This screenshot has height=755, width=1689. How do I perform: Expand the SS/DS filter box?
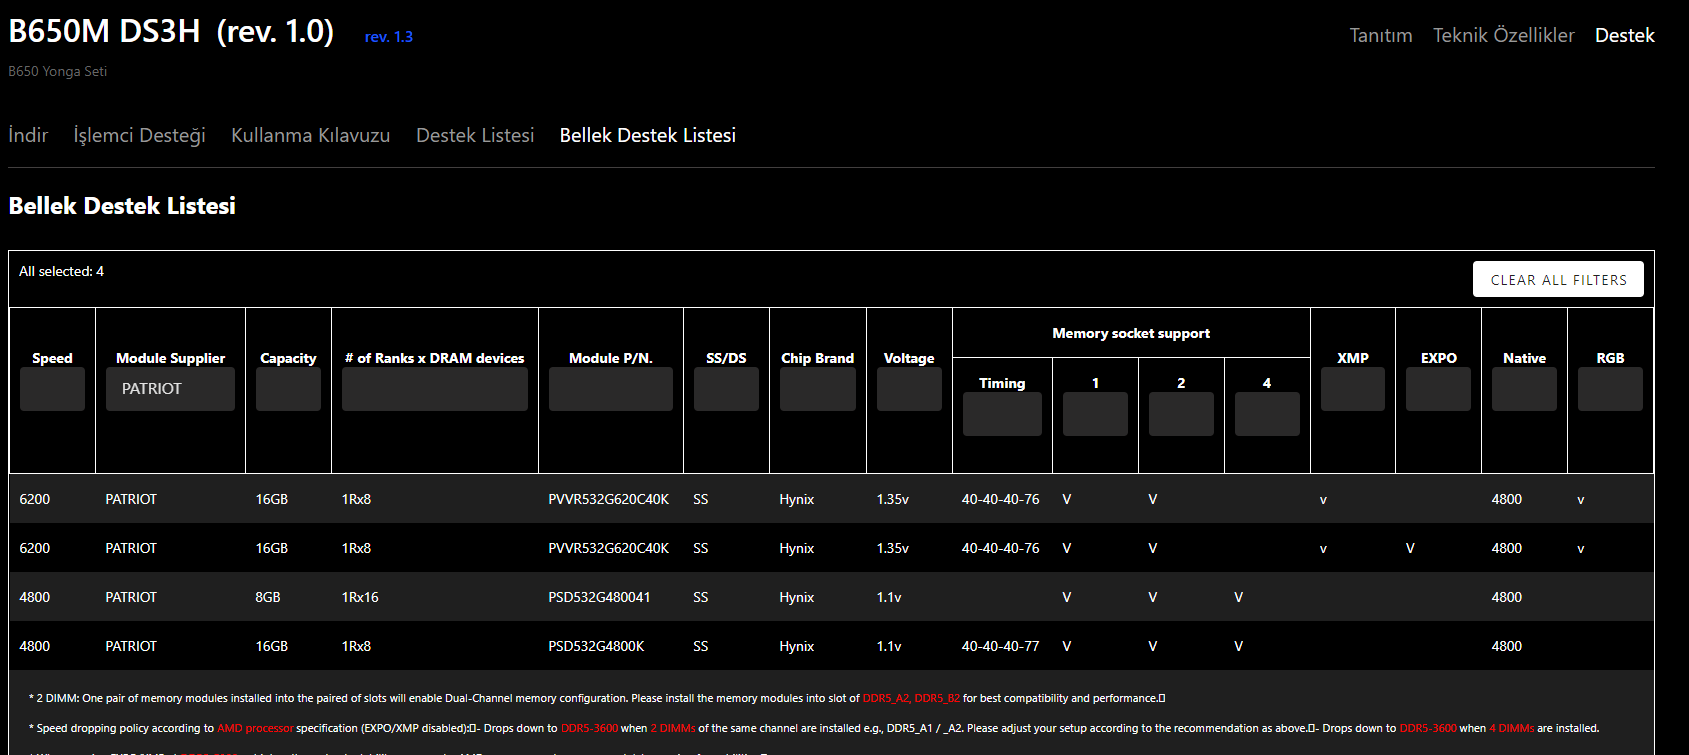click(726, 389)
